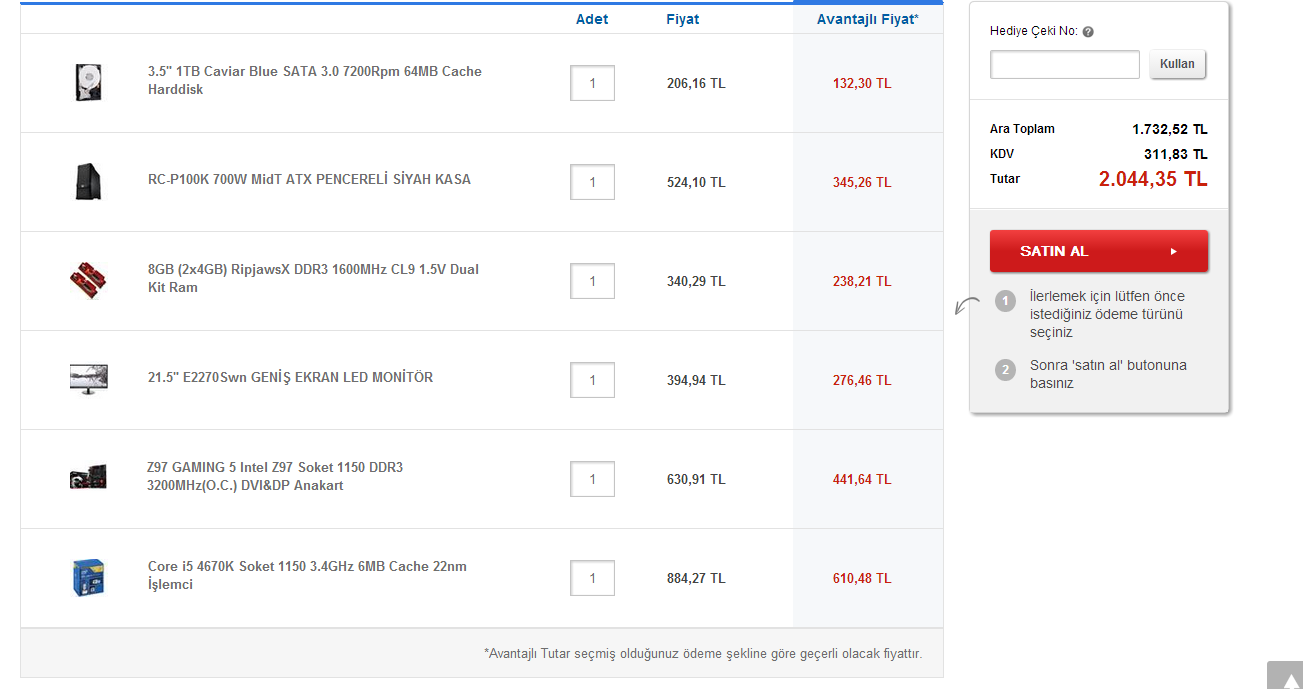Click the E2270Swn LED monitor thumbnail
Viewport: 1303px width, 689px height.
coord(88,379)
